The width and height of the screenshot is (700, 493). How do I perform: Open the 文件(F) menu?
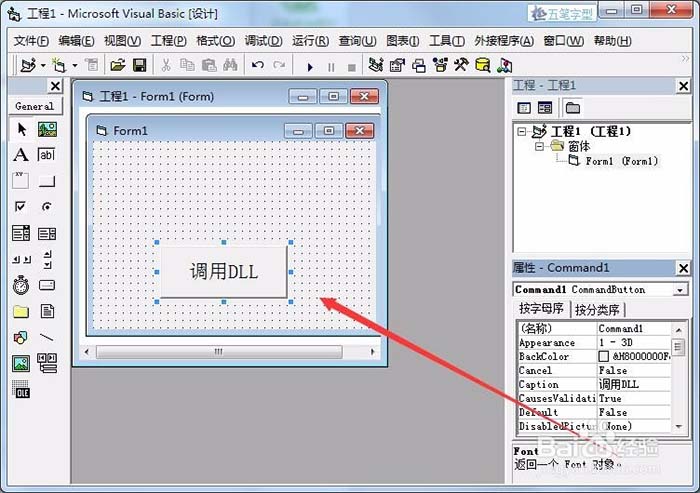tap(31, 41)
